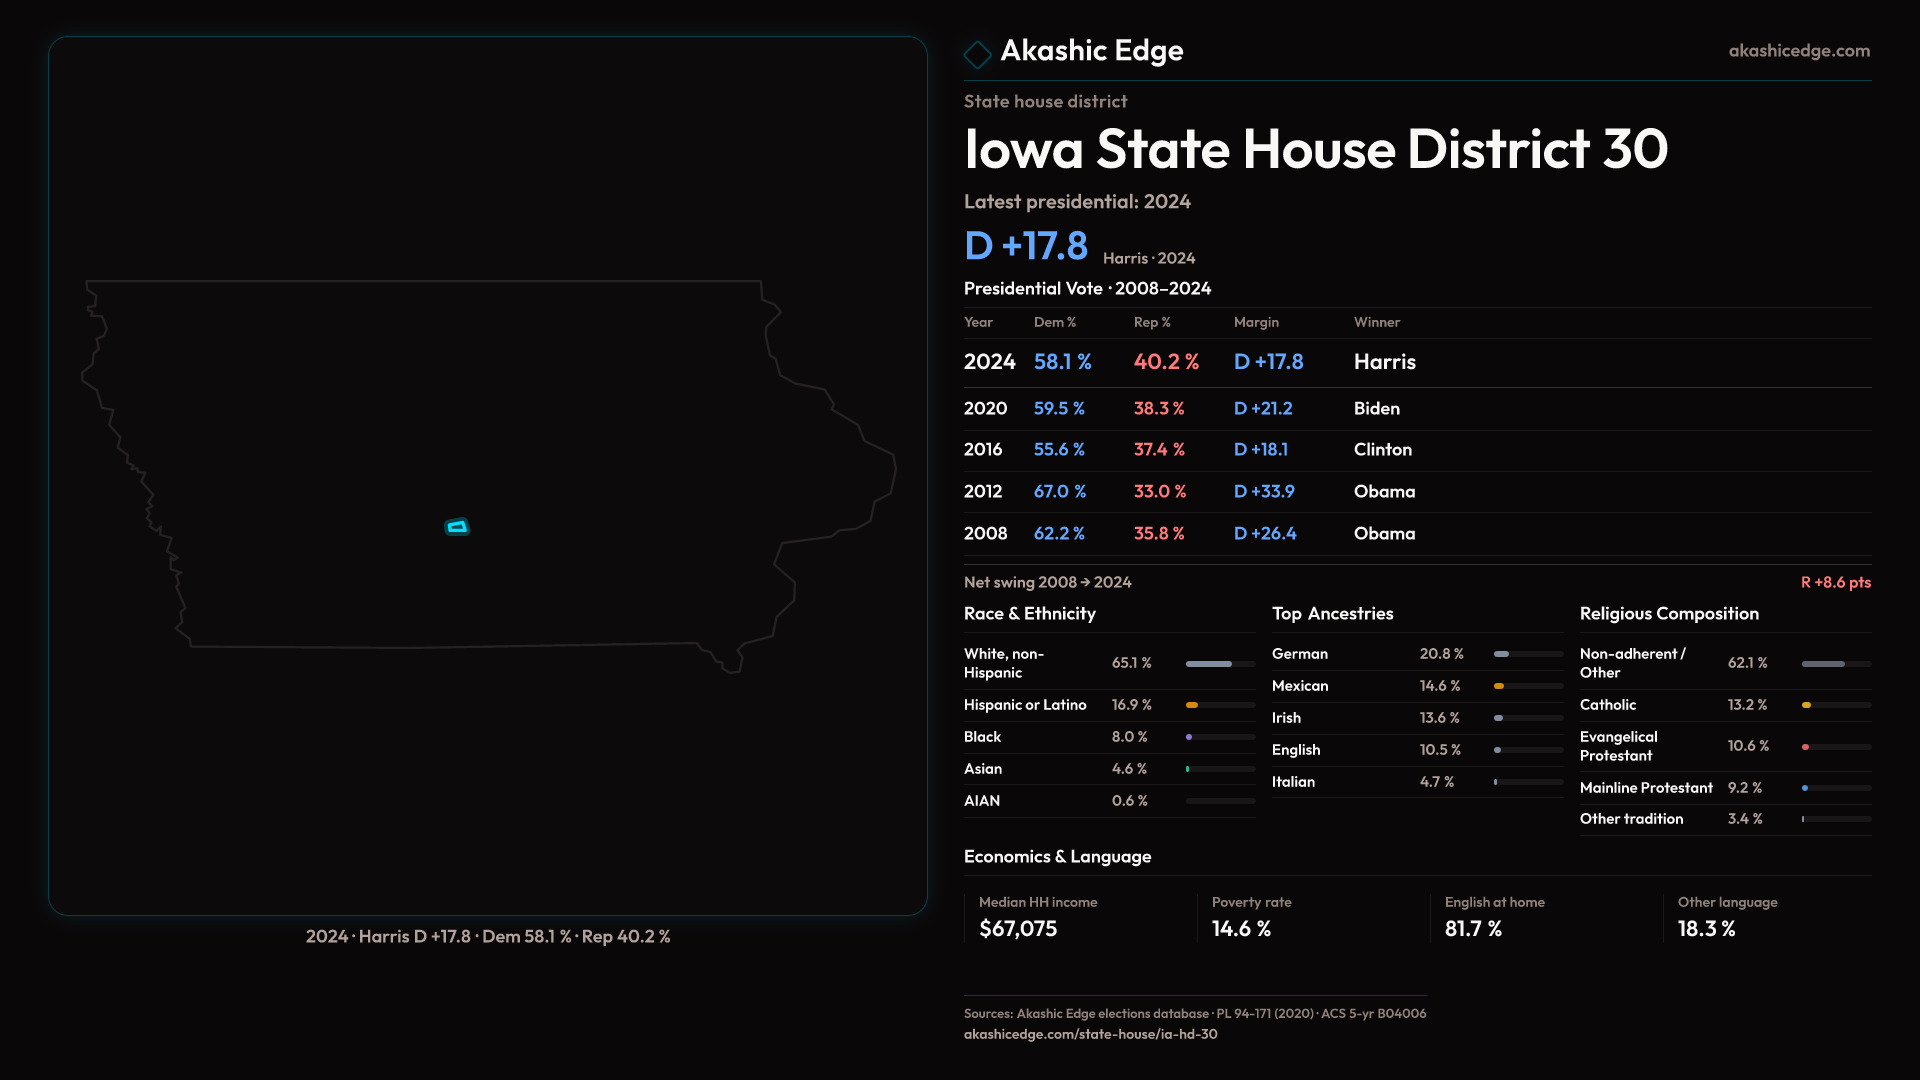The height and width of the screenshot is (1080, 1920).
Task: Click the Margin column header
Action: 1256,322
